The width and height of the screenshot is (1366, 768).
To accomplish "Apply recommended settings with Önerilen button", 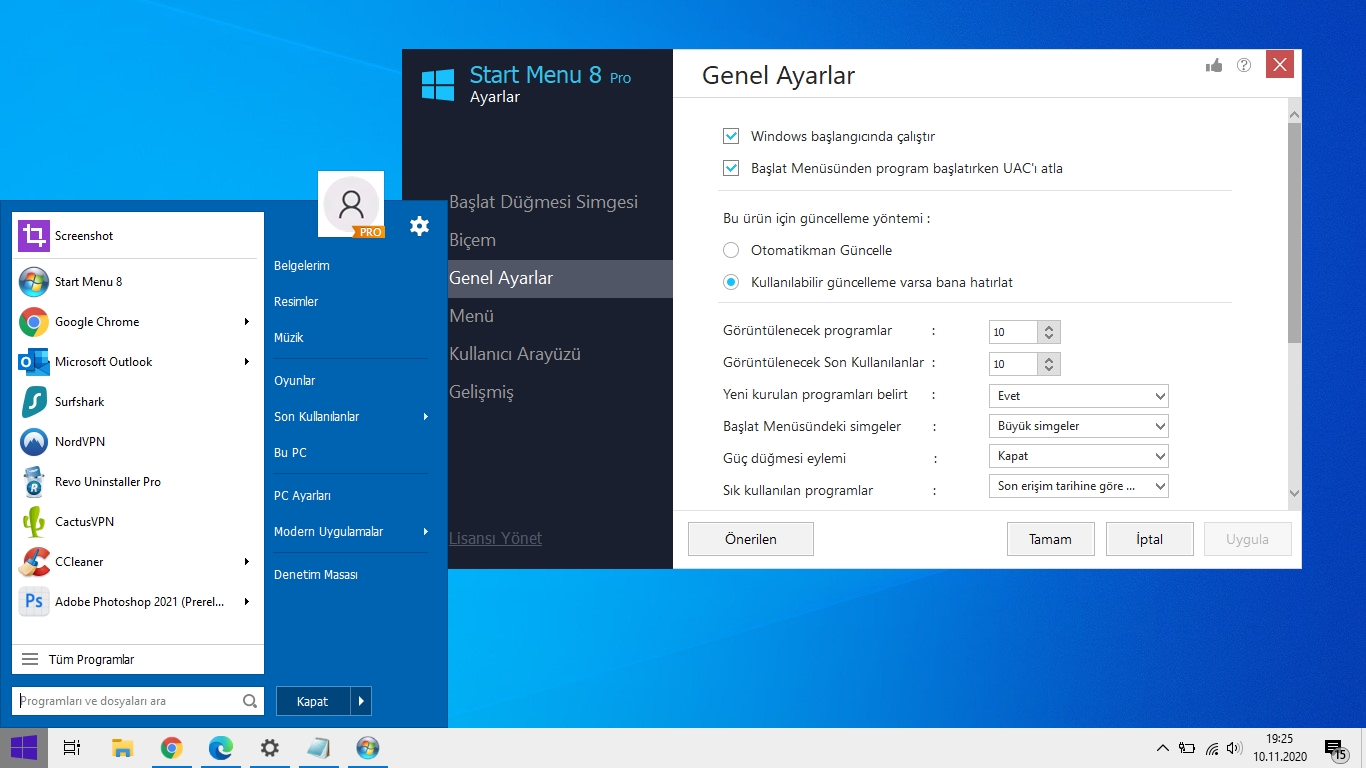I will click(x=750, y=538).
